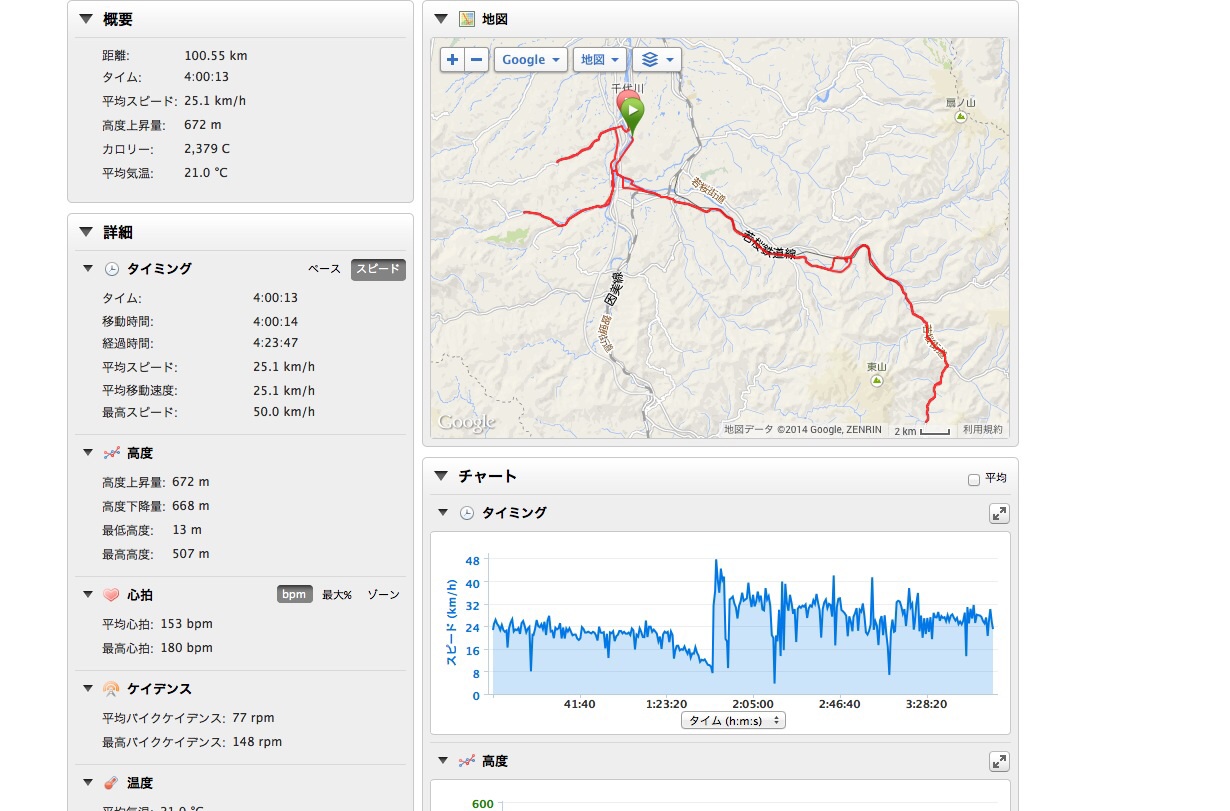Show heart rate in bpm
Image resolution: width=1230 pixels, height=811 pixels.
[x=294, y=595]
